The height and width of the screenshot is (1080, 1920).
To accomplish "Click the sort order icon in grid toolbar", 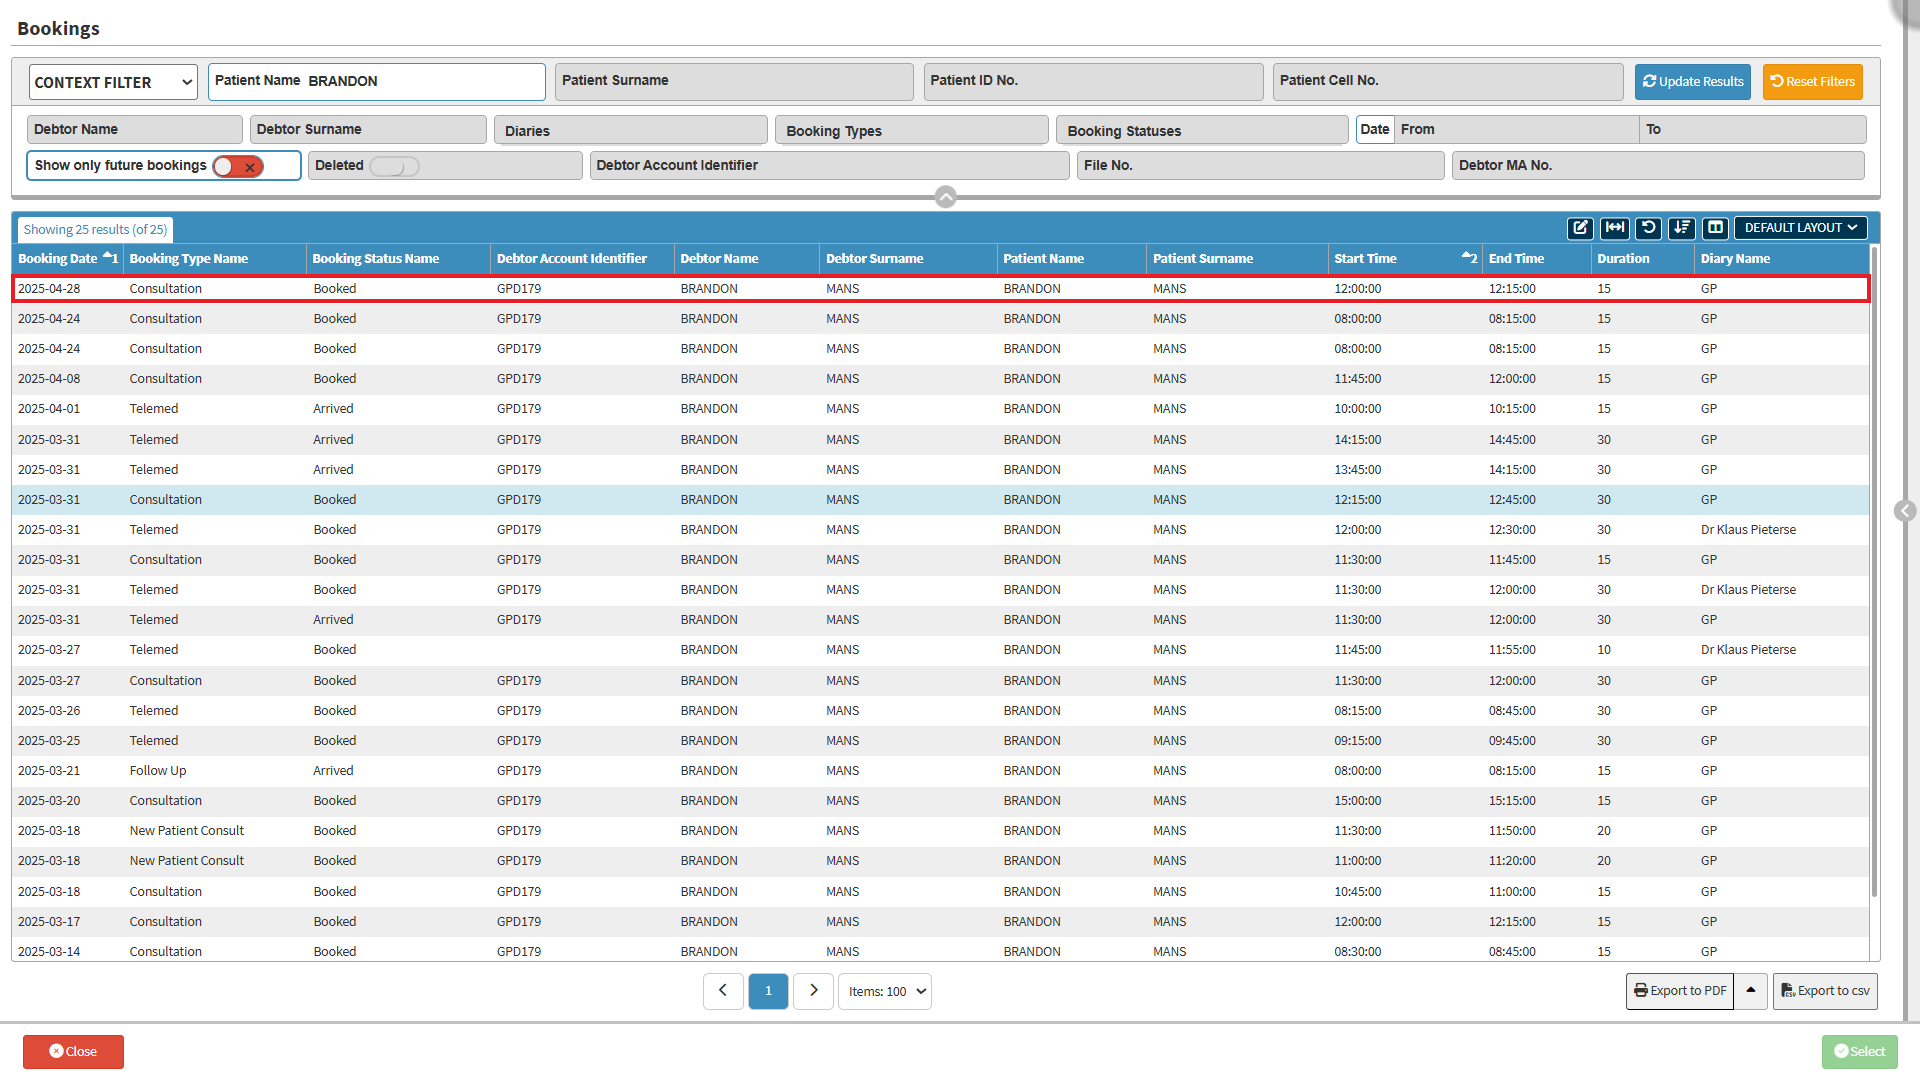I will (1682, 228).
